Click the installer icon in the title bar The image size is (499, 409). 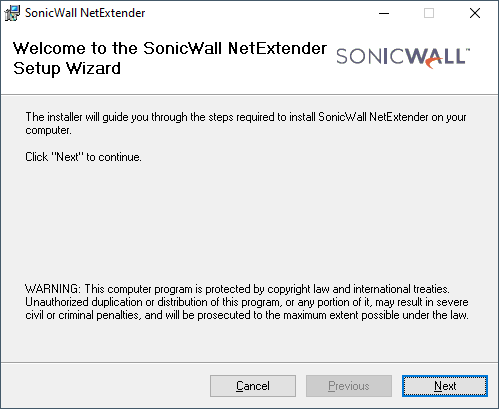click(x=12, y=13)
